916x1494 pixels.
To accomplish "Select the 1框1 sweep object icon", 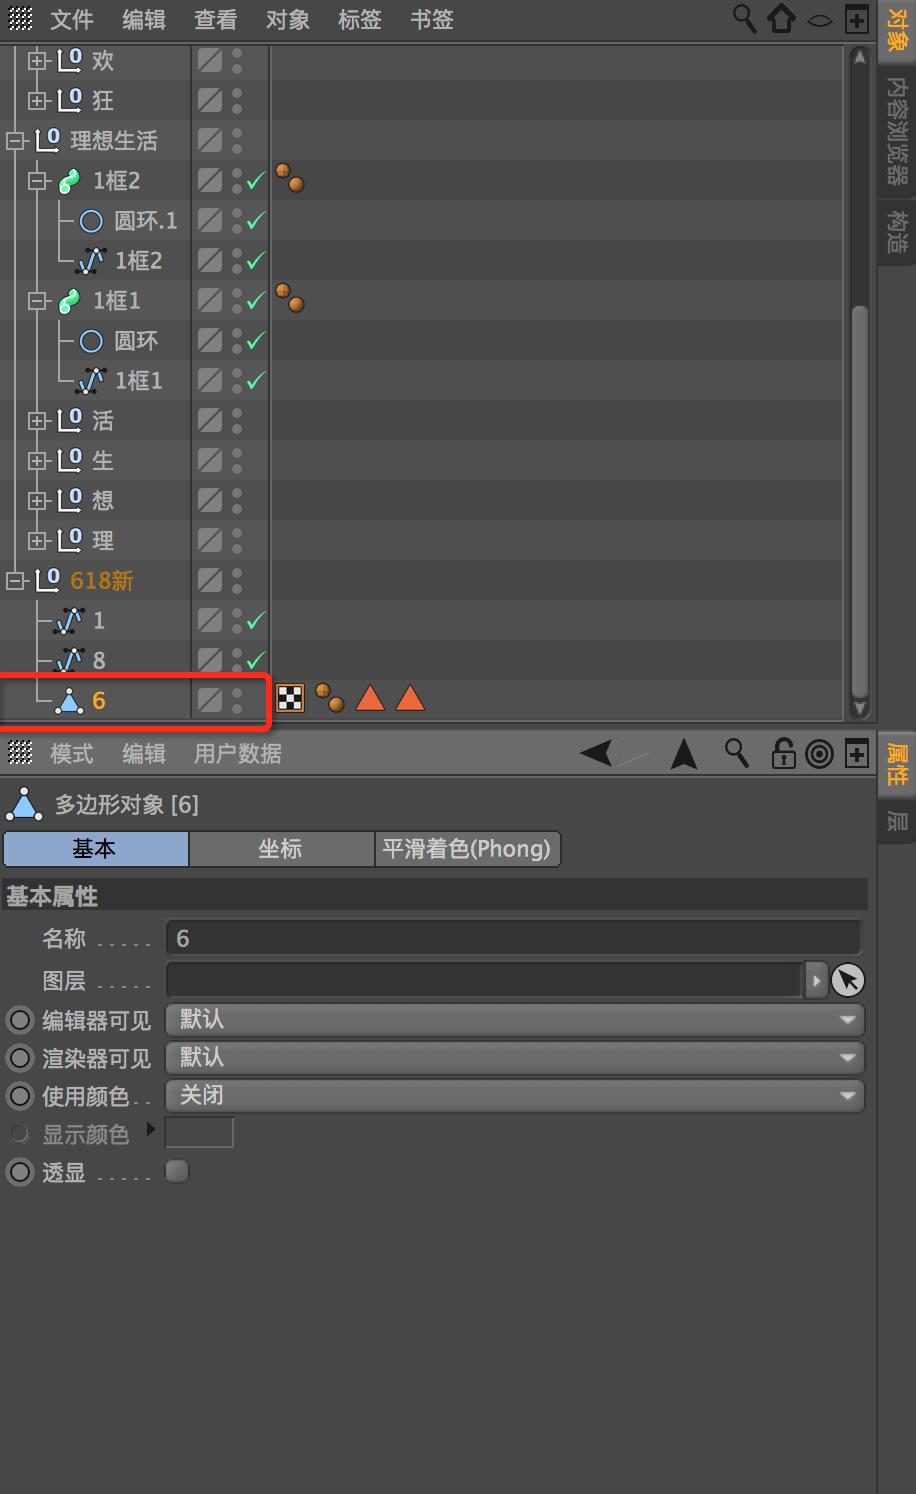I will point(69,301).
